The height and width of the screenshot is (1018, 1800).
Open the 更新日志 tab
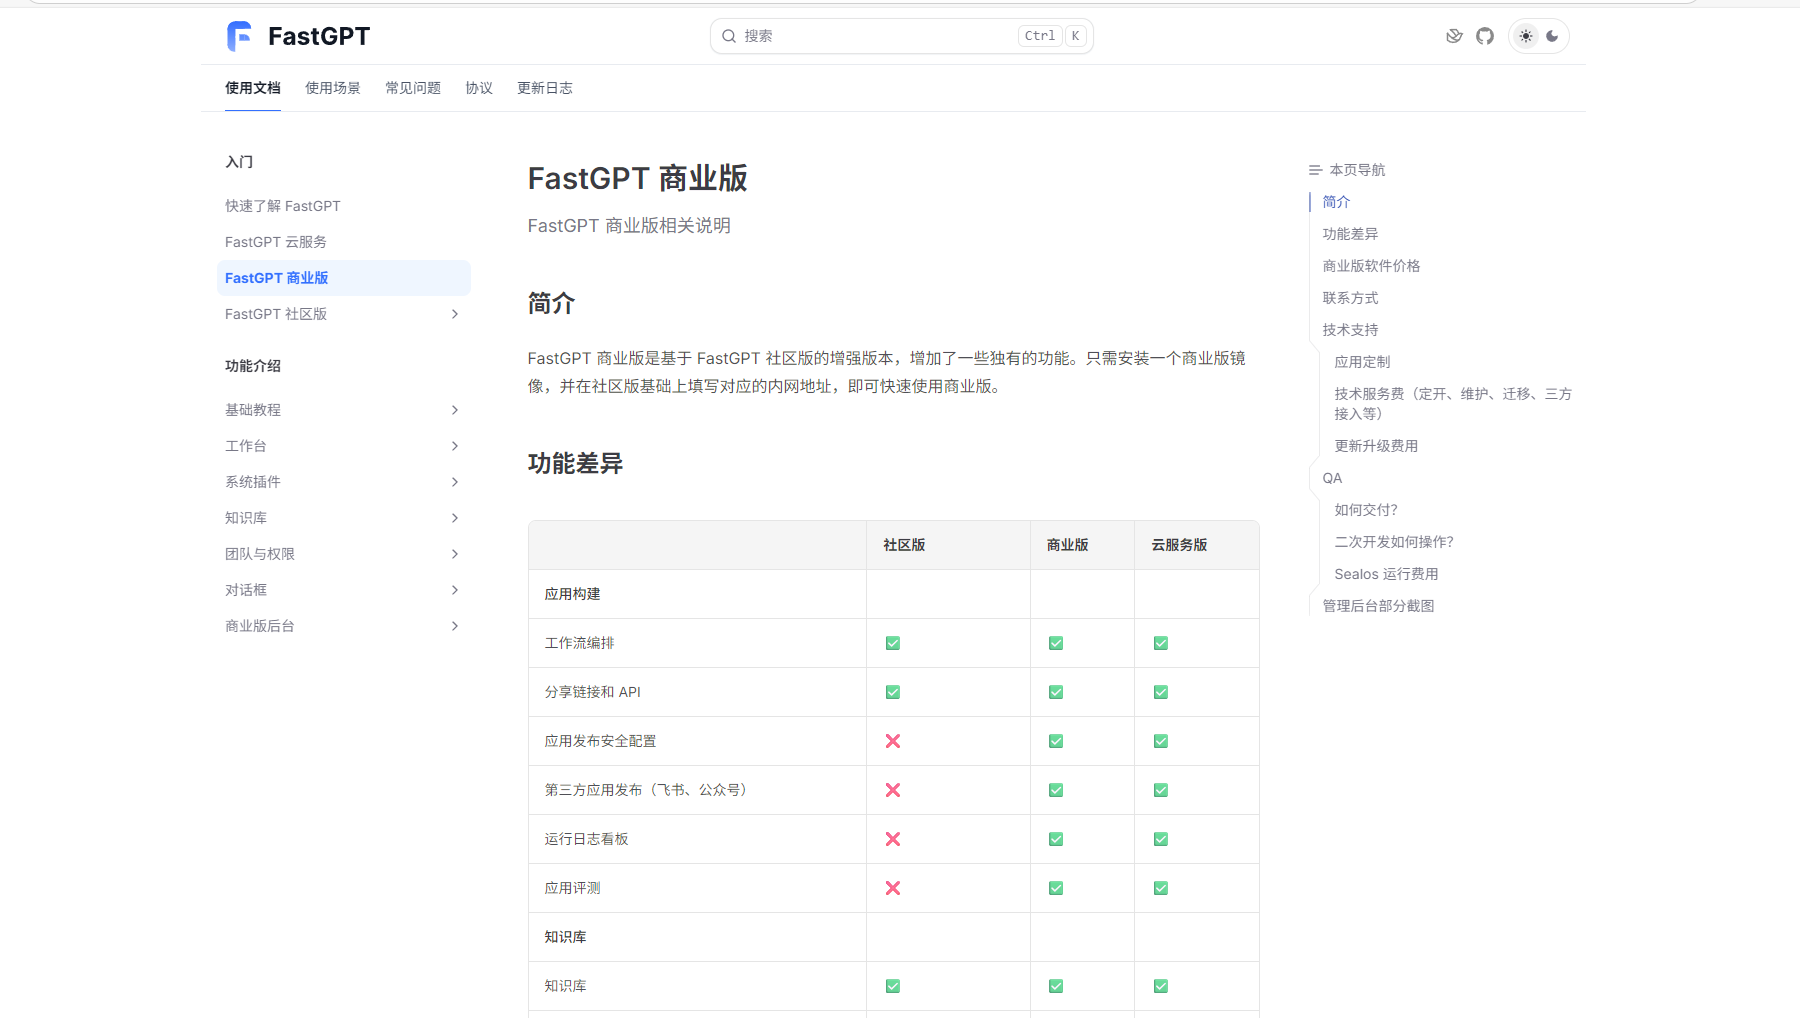[x=544, y=88]
